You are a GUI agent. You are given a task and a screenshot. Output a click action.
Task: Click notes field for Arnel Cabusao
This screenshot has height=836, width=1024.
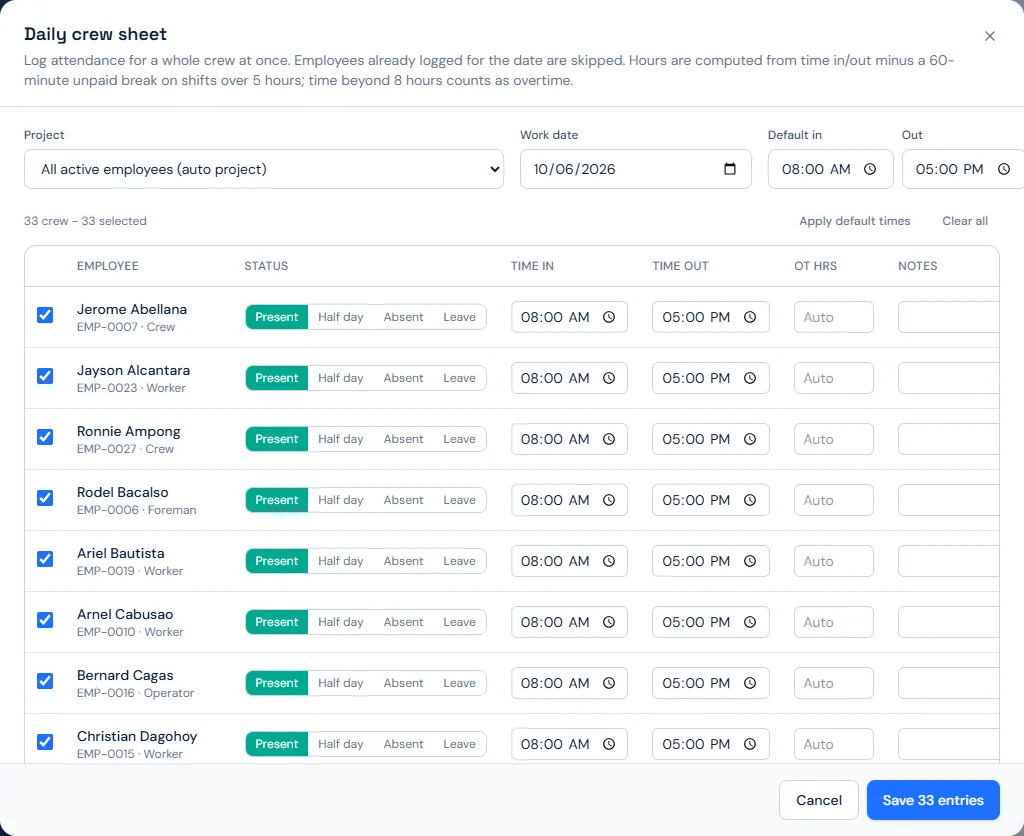(x=948, y=622)
